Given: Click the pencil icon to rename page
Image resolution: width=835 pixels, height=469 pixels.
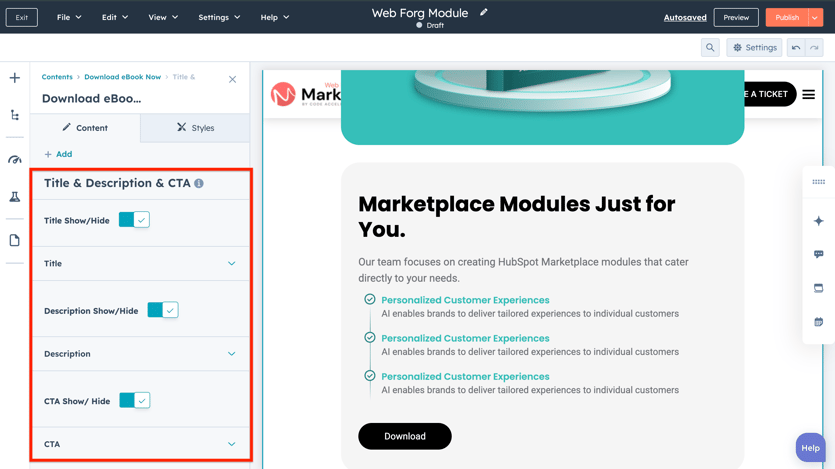Looking at the screenshot, I should click(x=484, y=13).
